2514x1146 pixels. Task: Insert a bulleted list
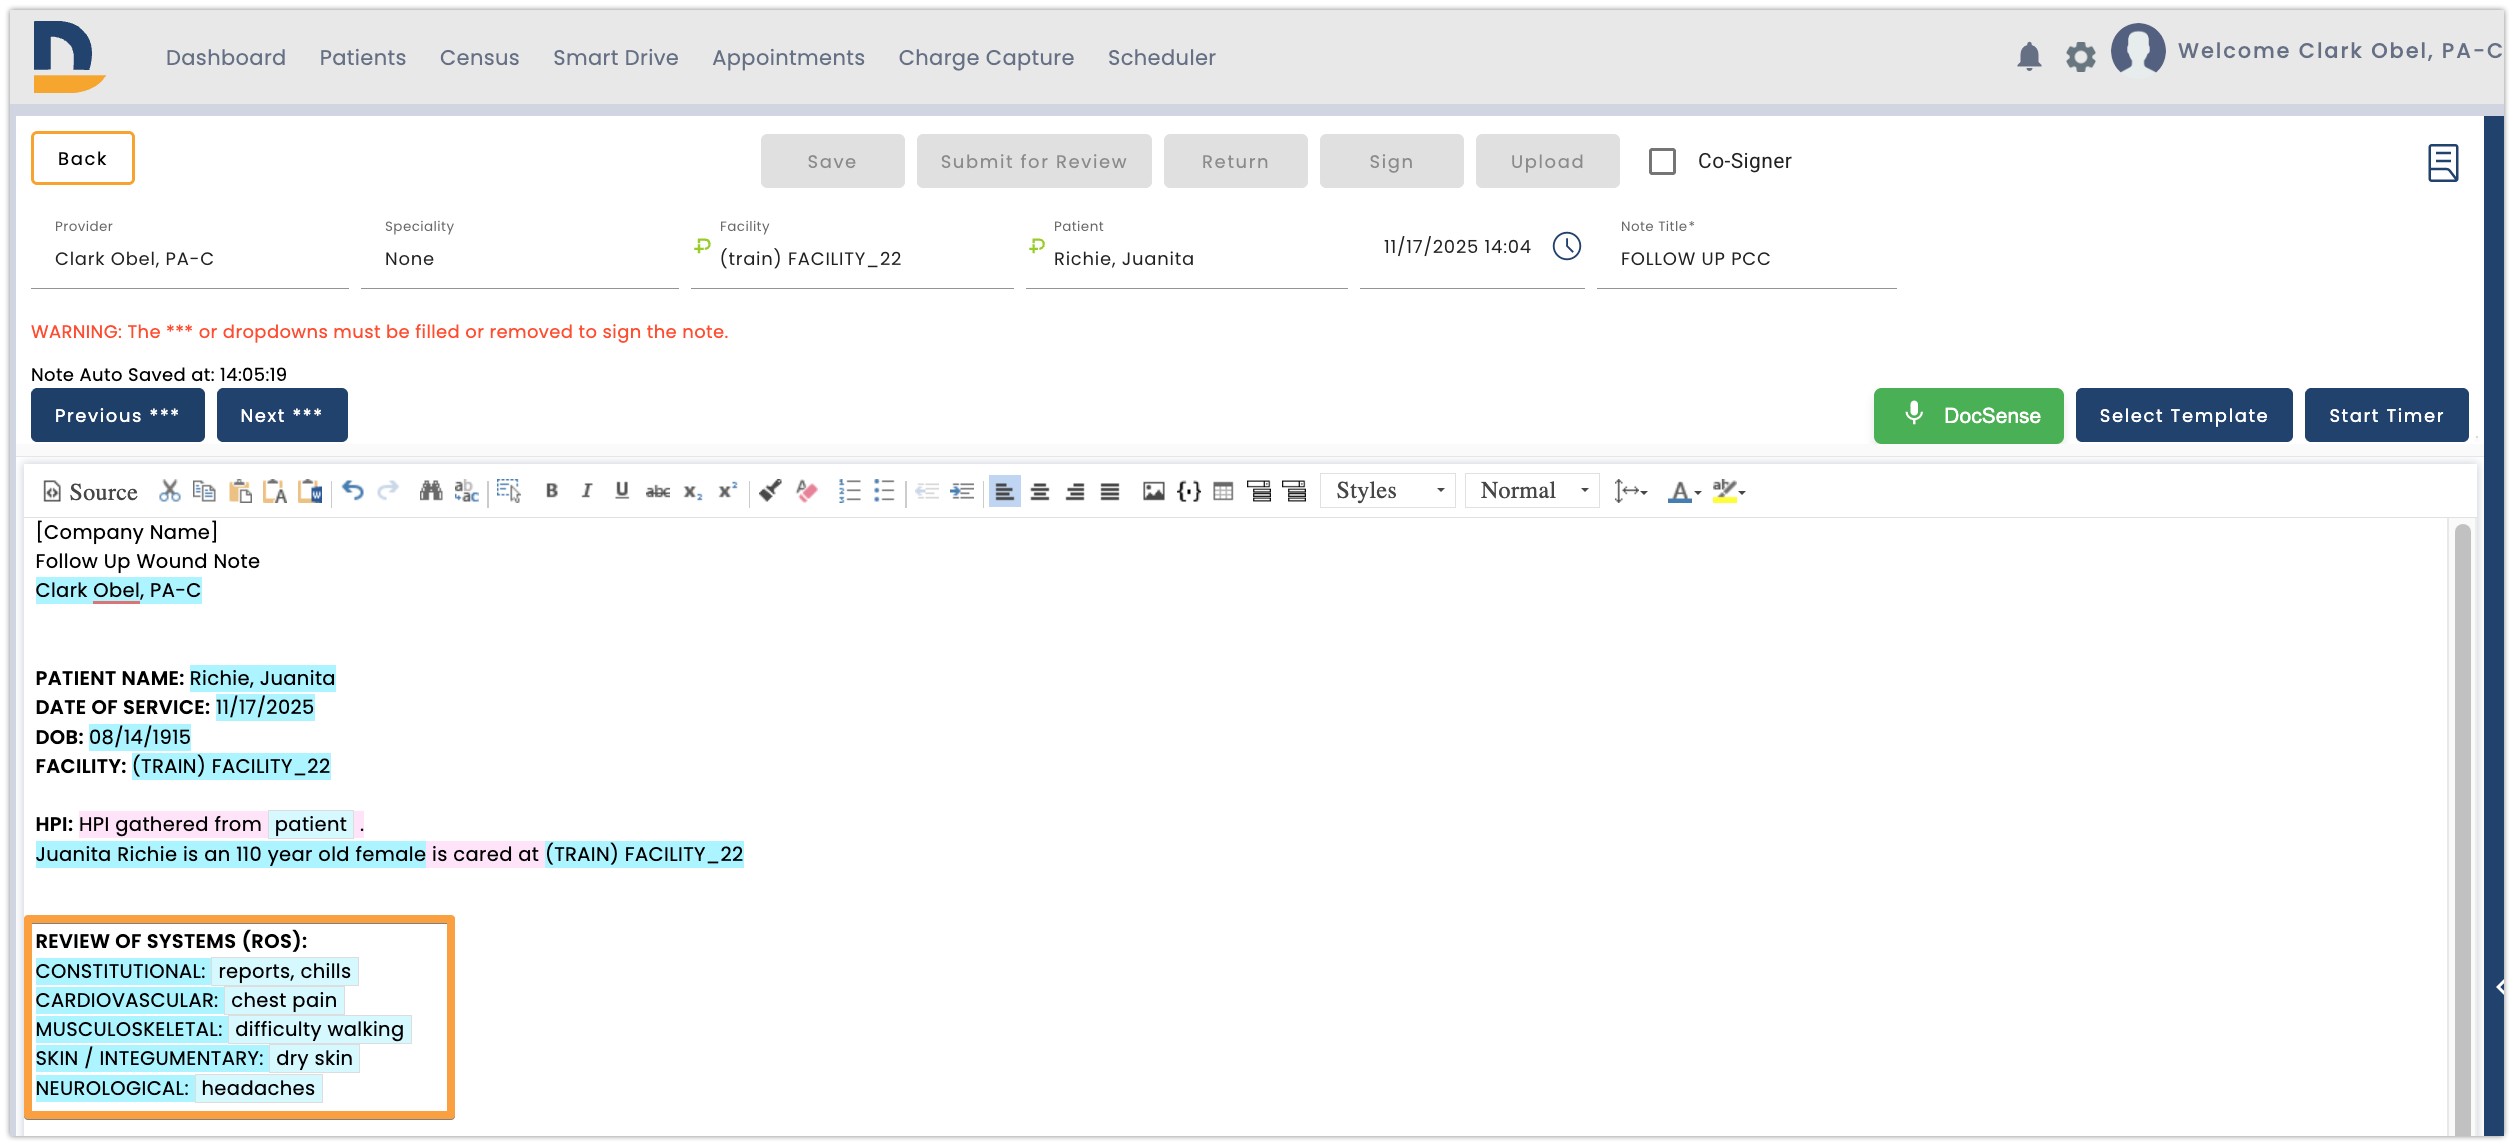coord(884,491)
